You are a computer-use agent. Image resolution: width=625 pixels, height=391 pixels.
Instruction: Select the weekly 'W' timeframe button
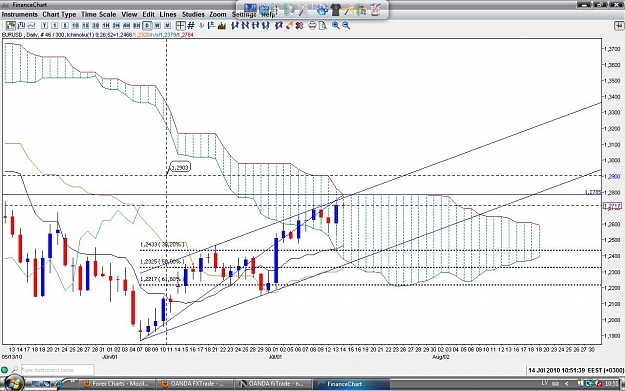tap(157, 26)
